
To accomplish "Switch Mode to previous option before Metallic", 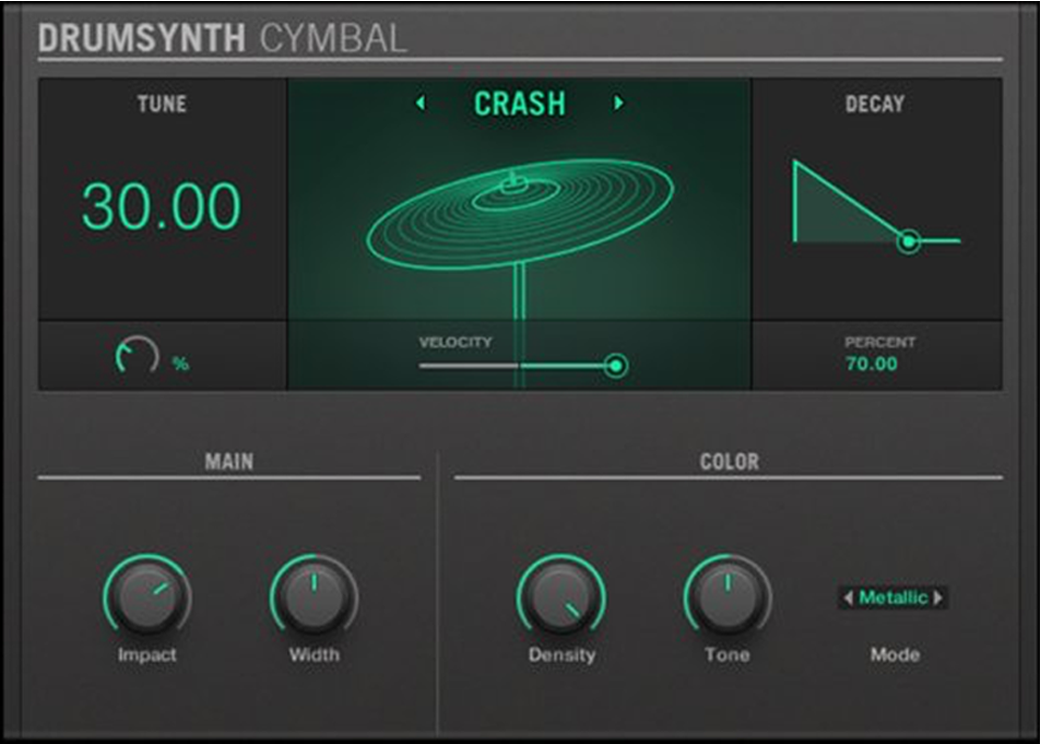I will [848, 598].
